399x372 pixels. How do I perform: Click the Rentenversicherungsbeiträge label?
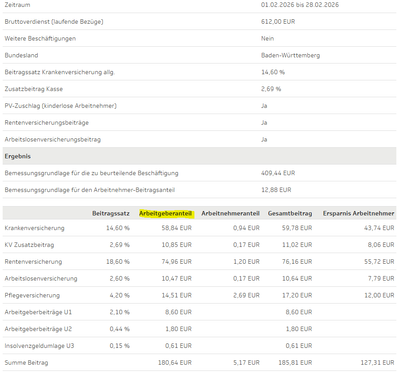[x=47, y=123]
